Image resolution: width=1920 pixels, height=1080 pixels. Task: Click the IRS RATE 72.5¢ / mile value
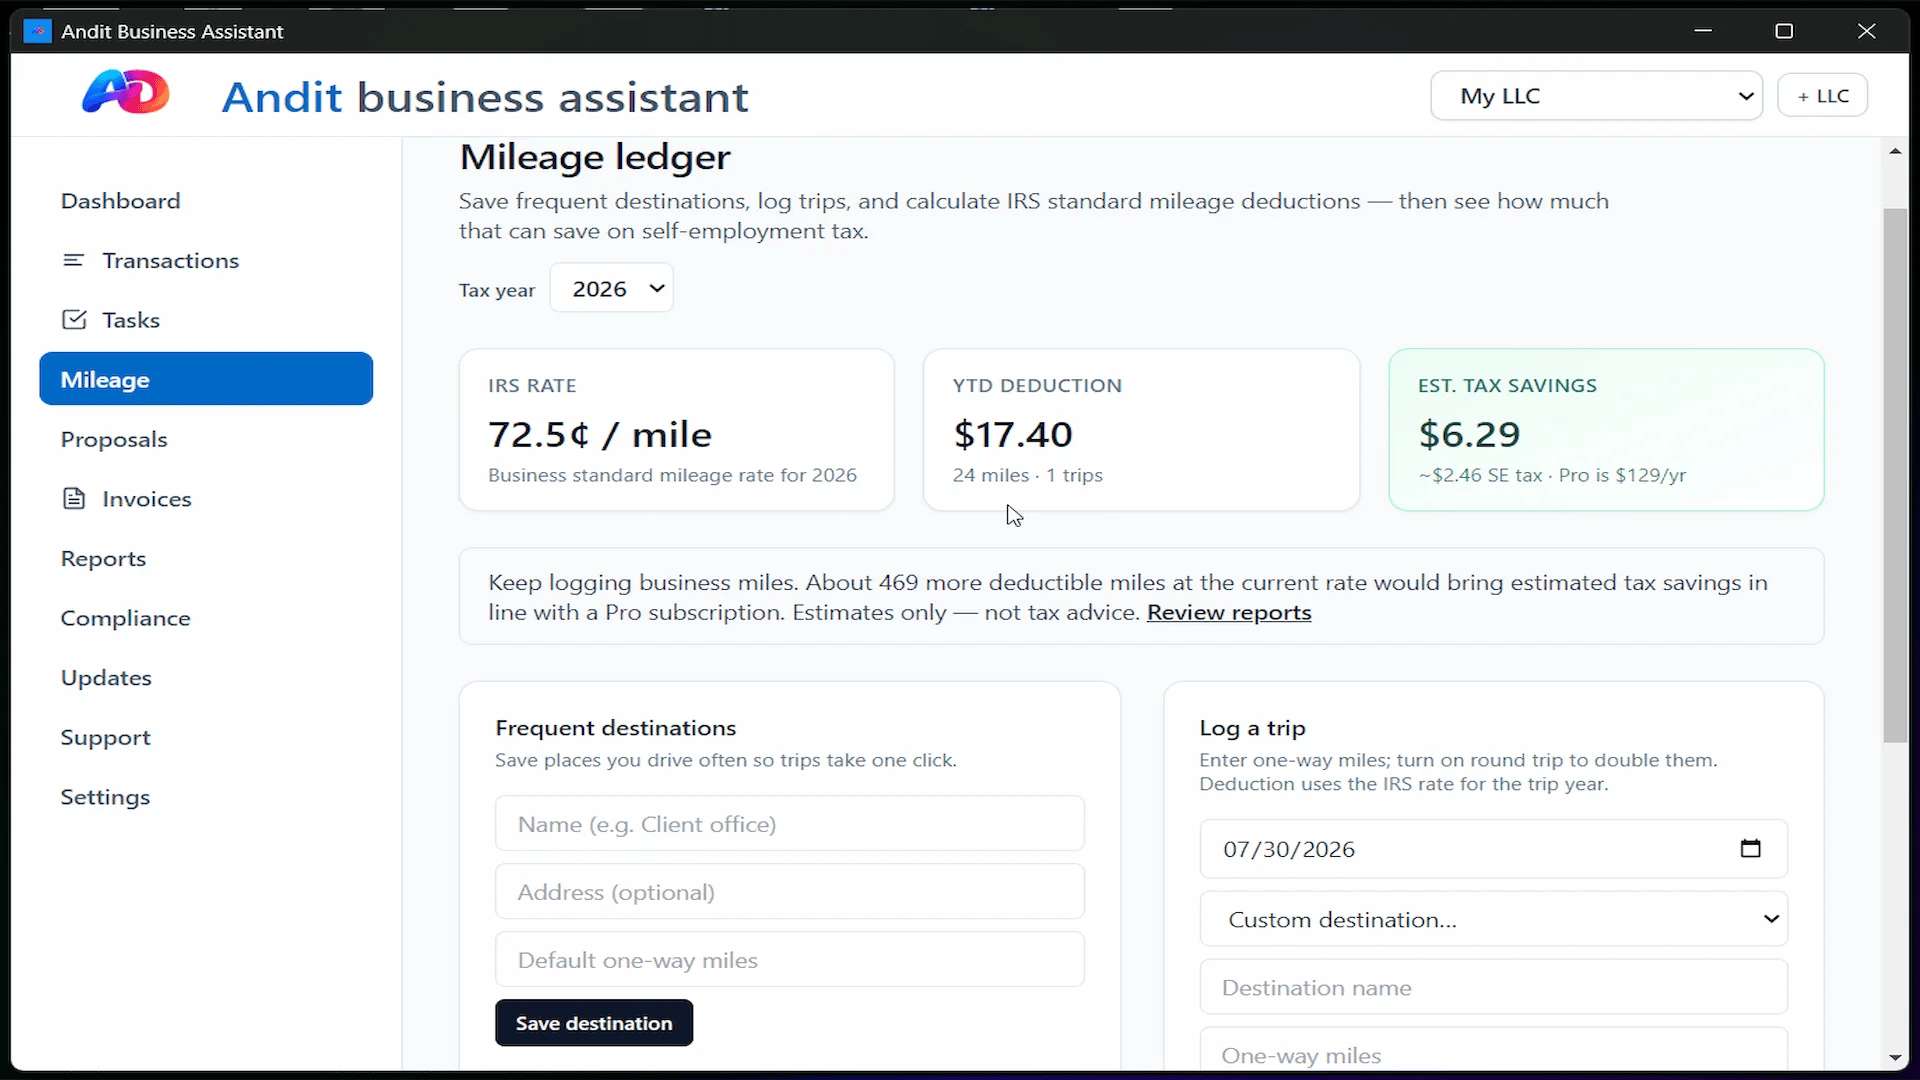[x=600, y=434]
